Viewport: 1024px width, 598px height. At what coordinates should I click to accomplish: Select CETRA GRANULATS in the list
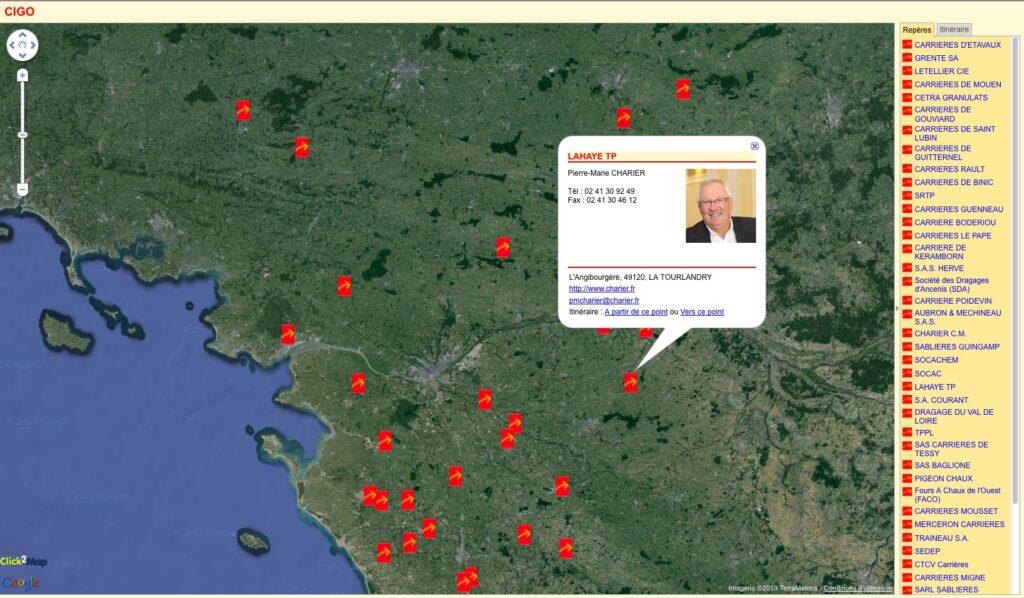click(951, 97)
